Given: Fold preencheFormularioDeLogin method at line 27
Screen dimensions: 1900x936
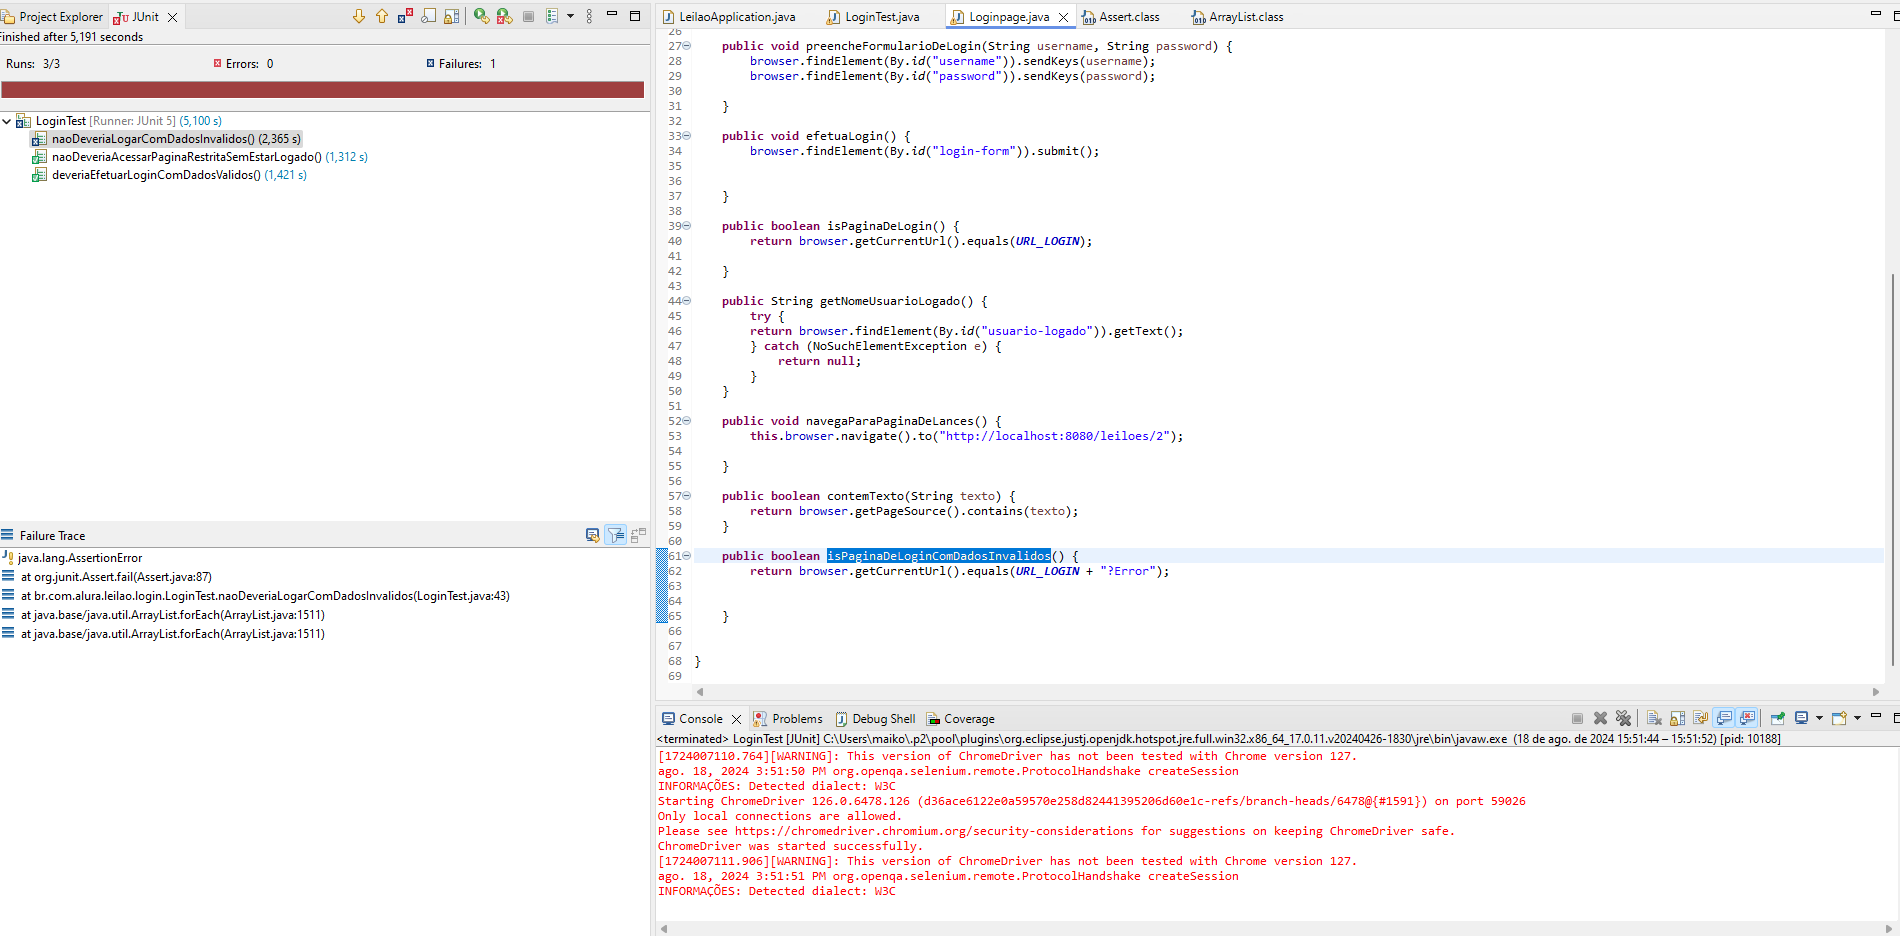Looking at the screenshot, I should (686, 46).
